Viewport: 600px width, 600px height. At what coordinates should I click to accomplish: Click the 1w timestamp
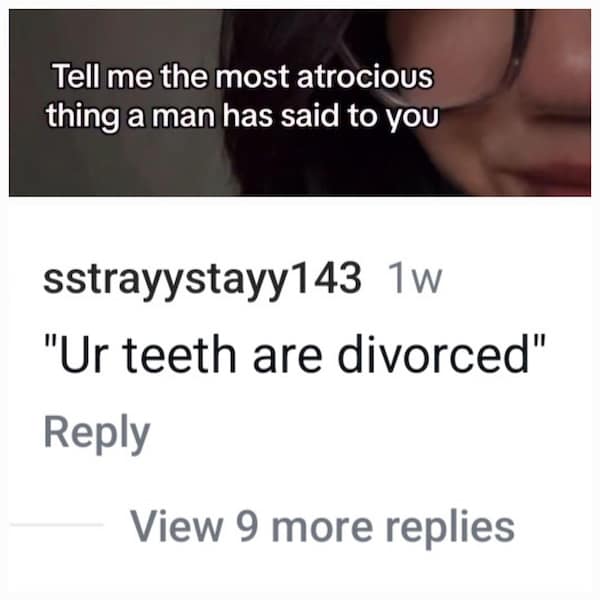415,279
